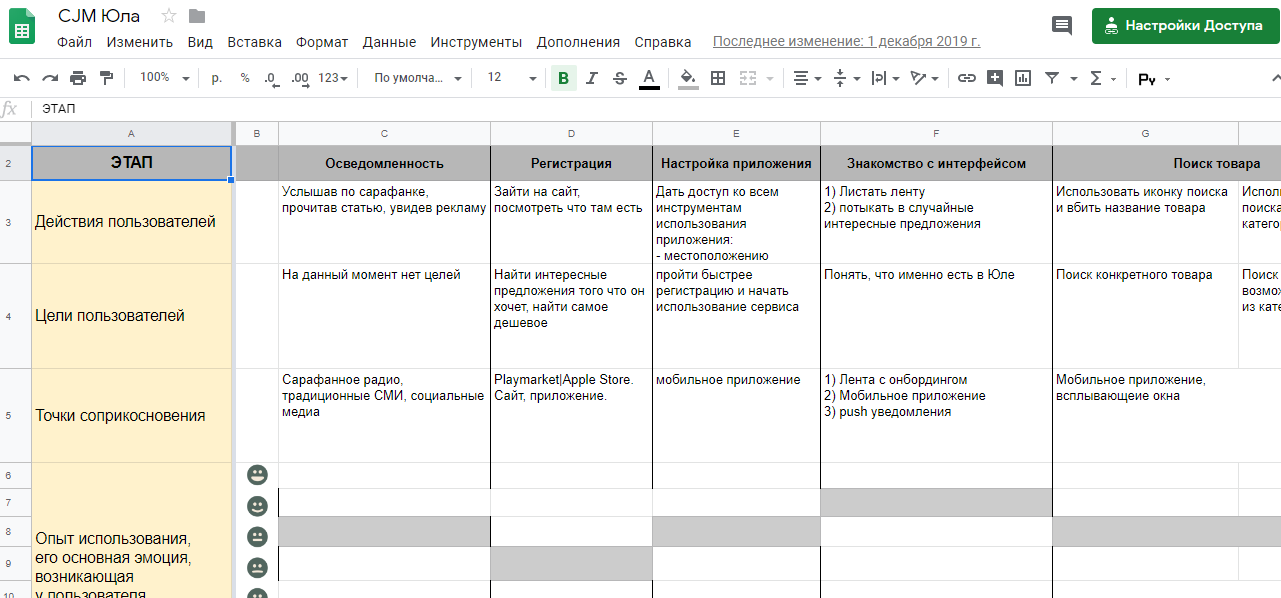
Task: Open the fill color paint bucket
Action: point(687,78)
